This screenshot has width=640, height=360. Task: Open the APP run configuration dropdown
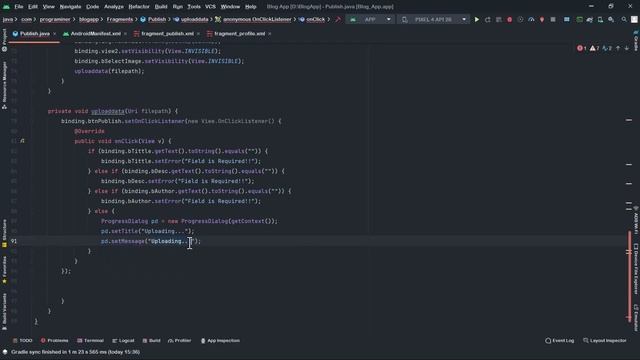(370, 19)
